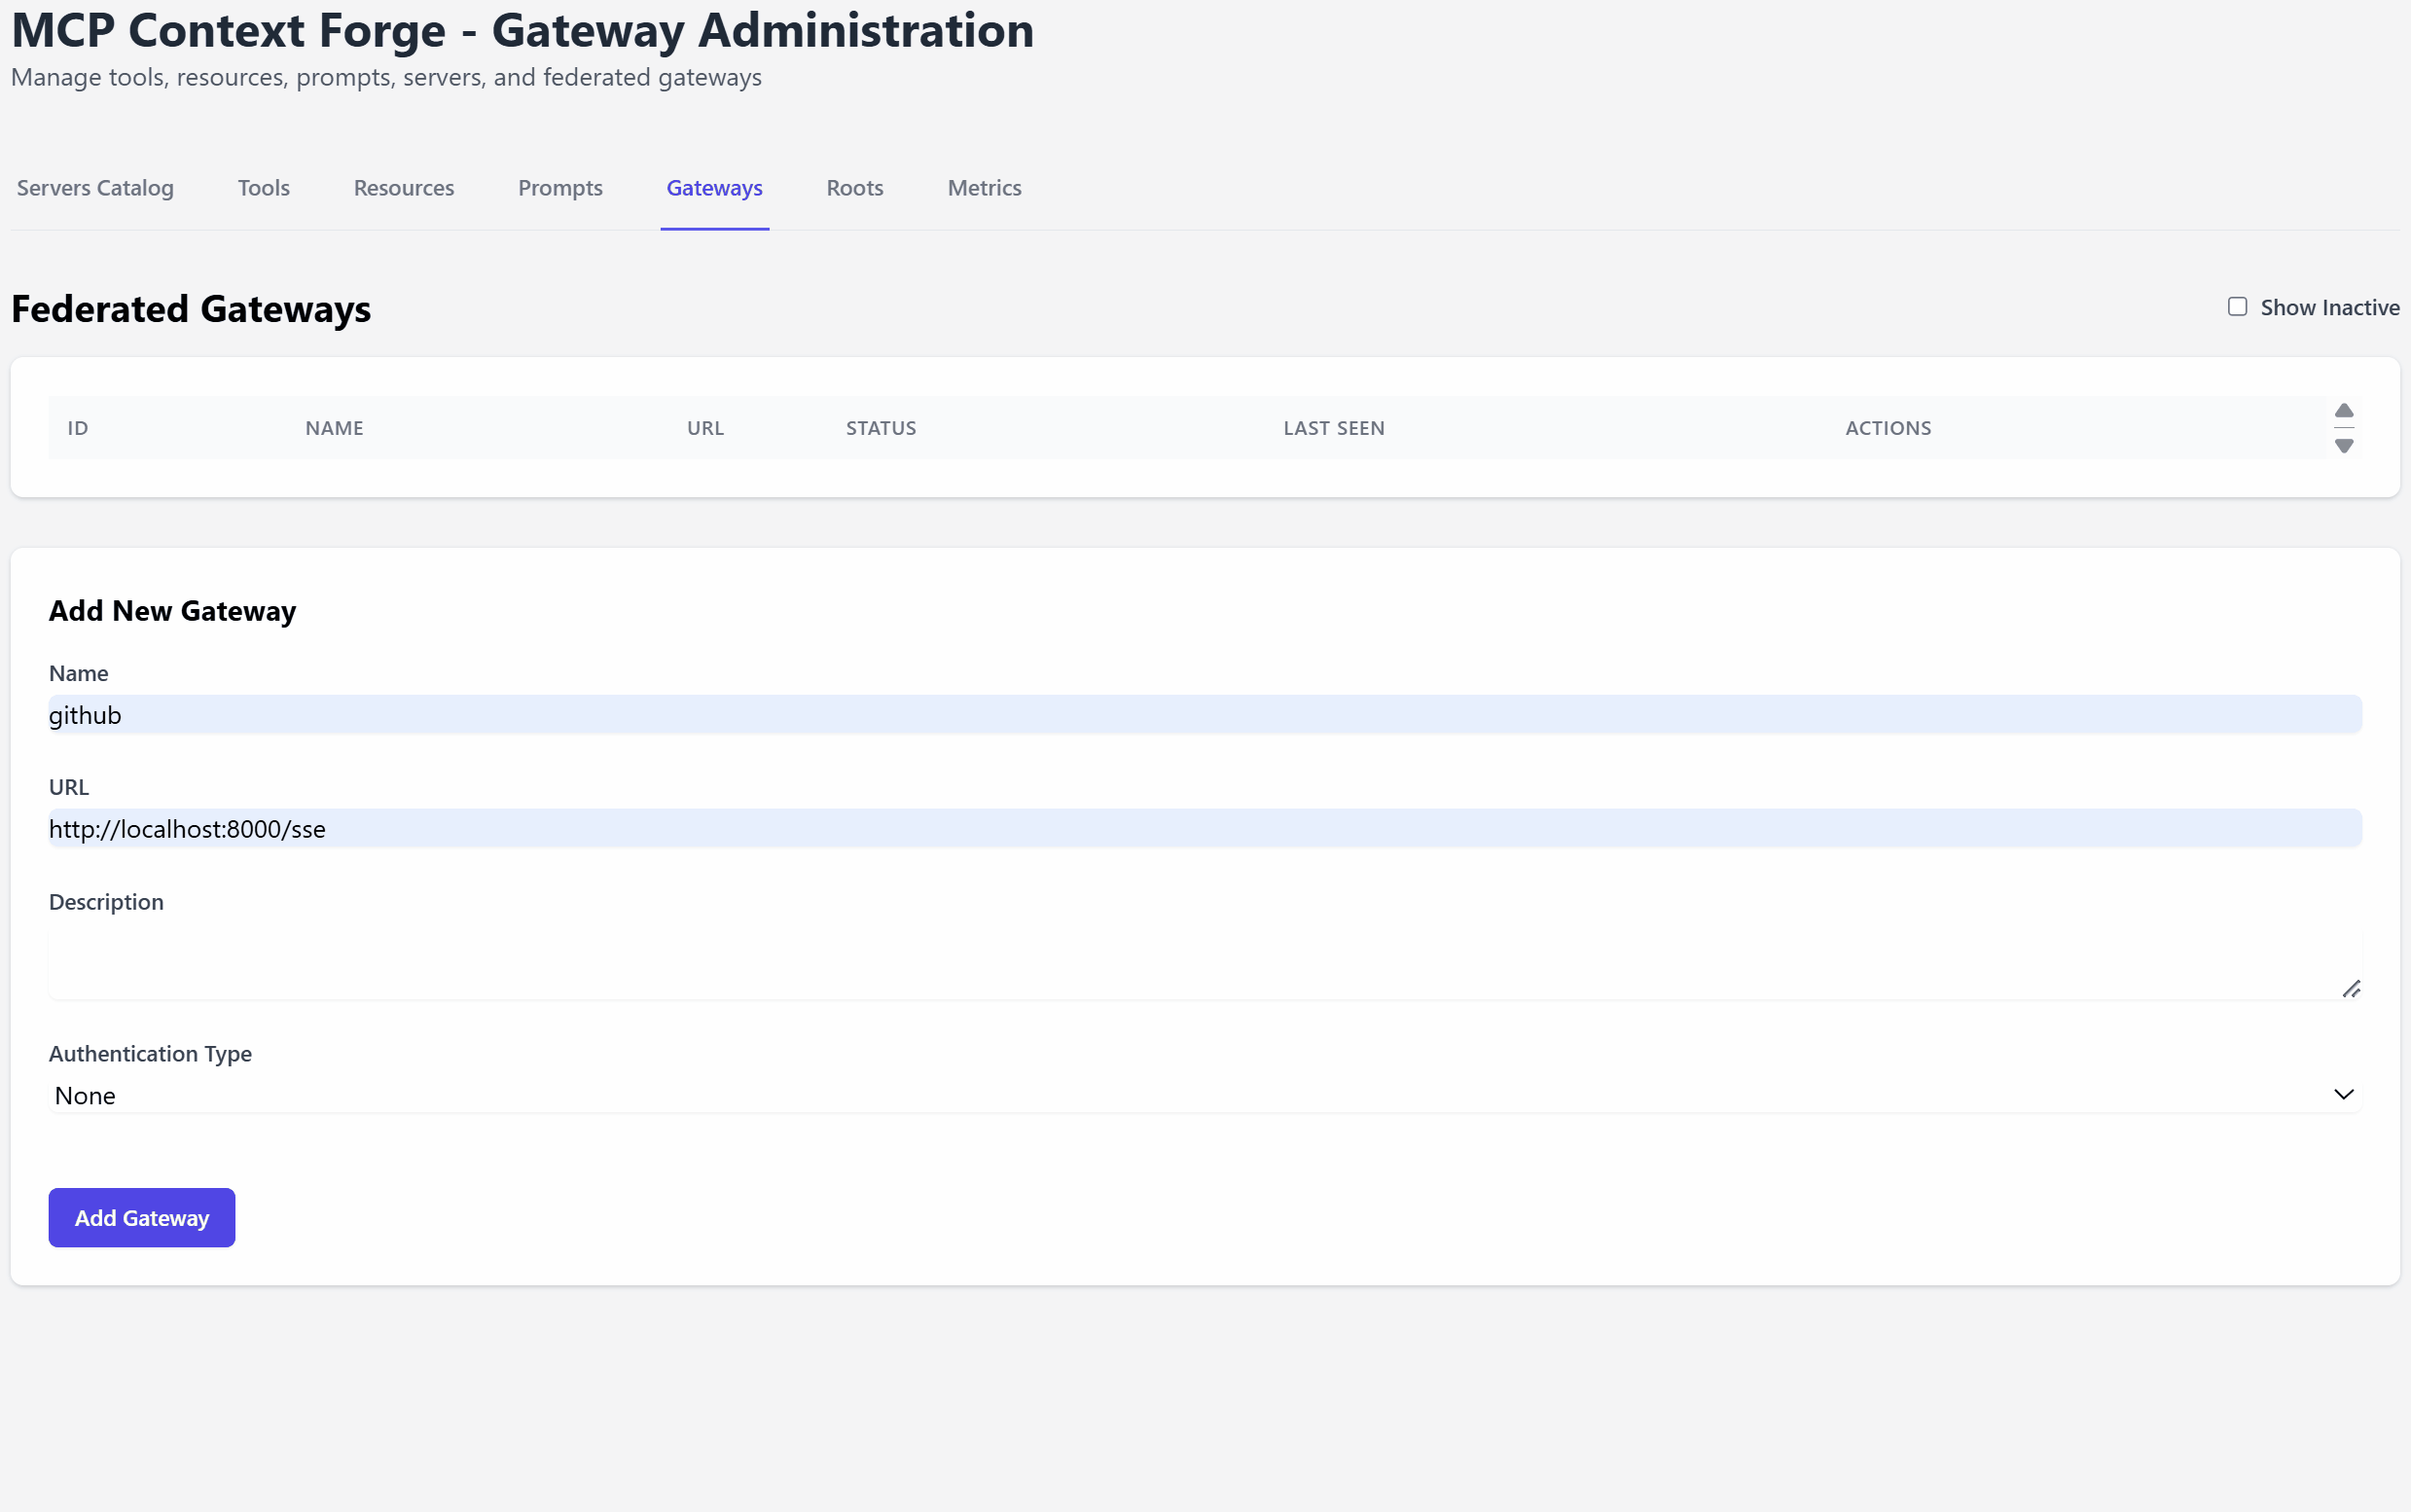Screen dimensions: 2411x1512
Task: Click the Name field containing github
Action: tap(1204, 715)
